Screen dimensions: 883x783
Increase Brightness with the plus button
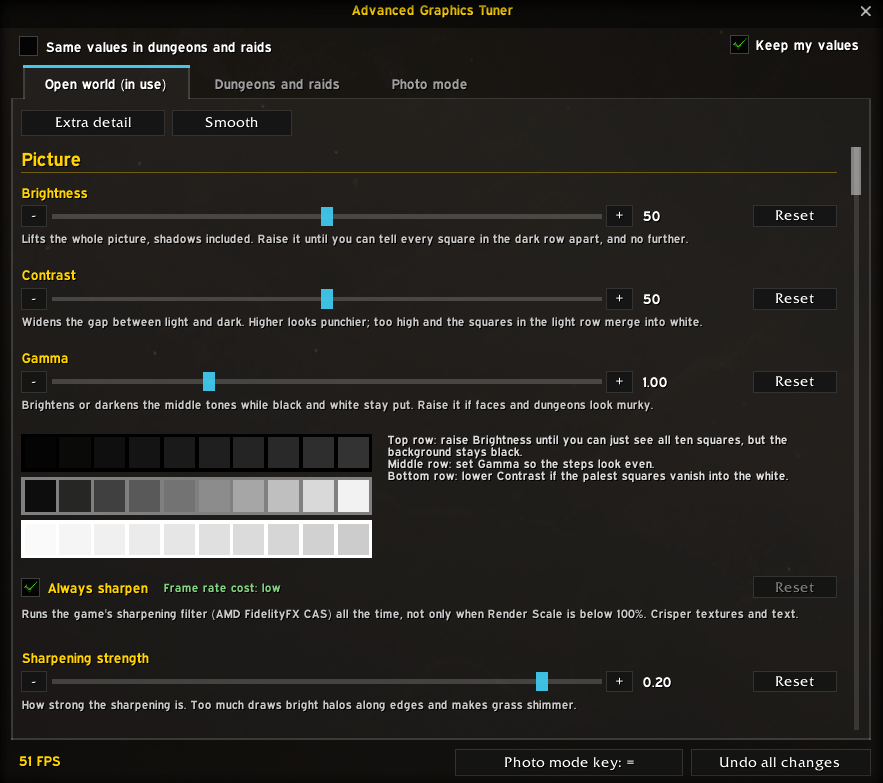(619, 216)
